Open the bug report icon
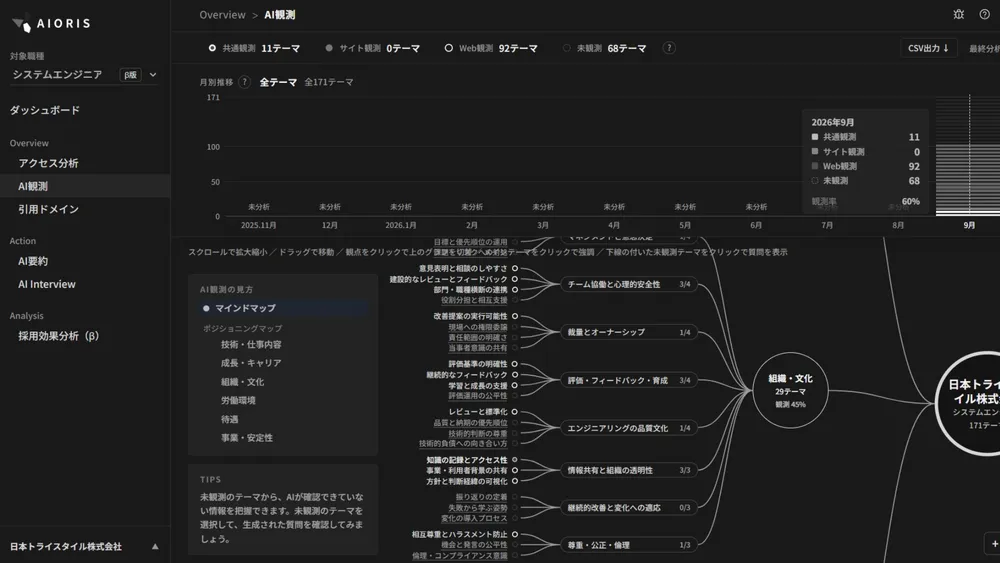The width and height of the screenshot is (1000, 563). [959, 14]
